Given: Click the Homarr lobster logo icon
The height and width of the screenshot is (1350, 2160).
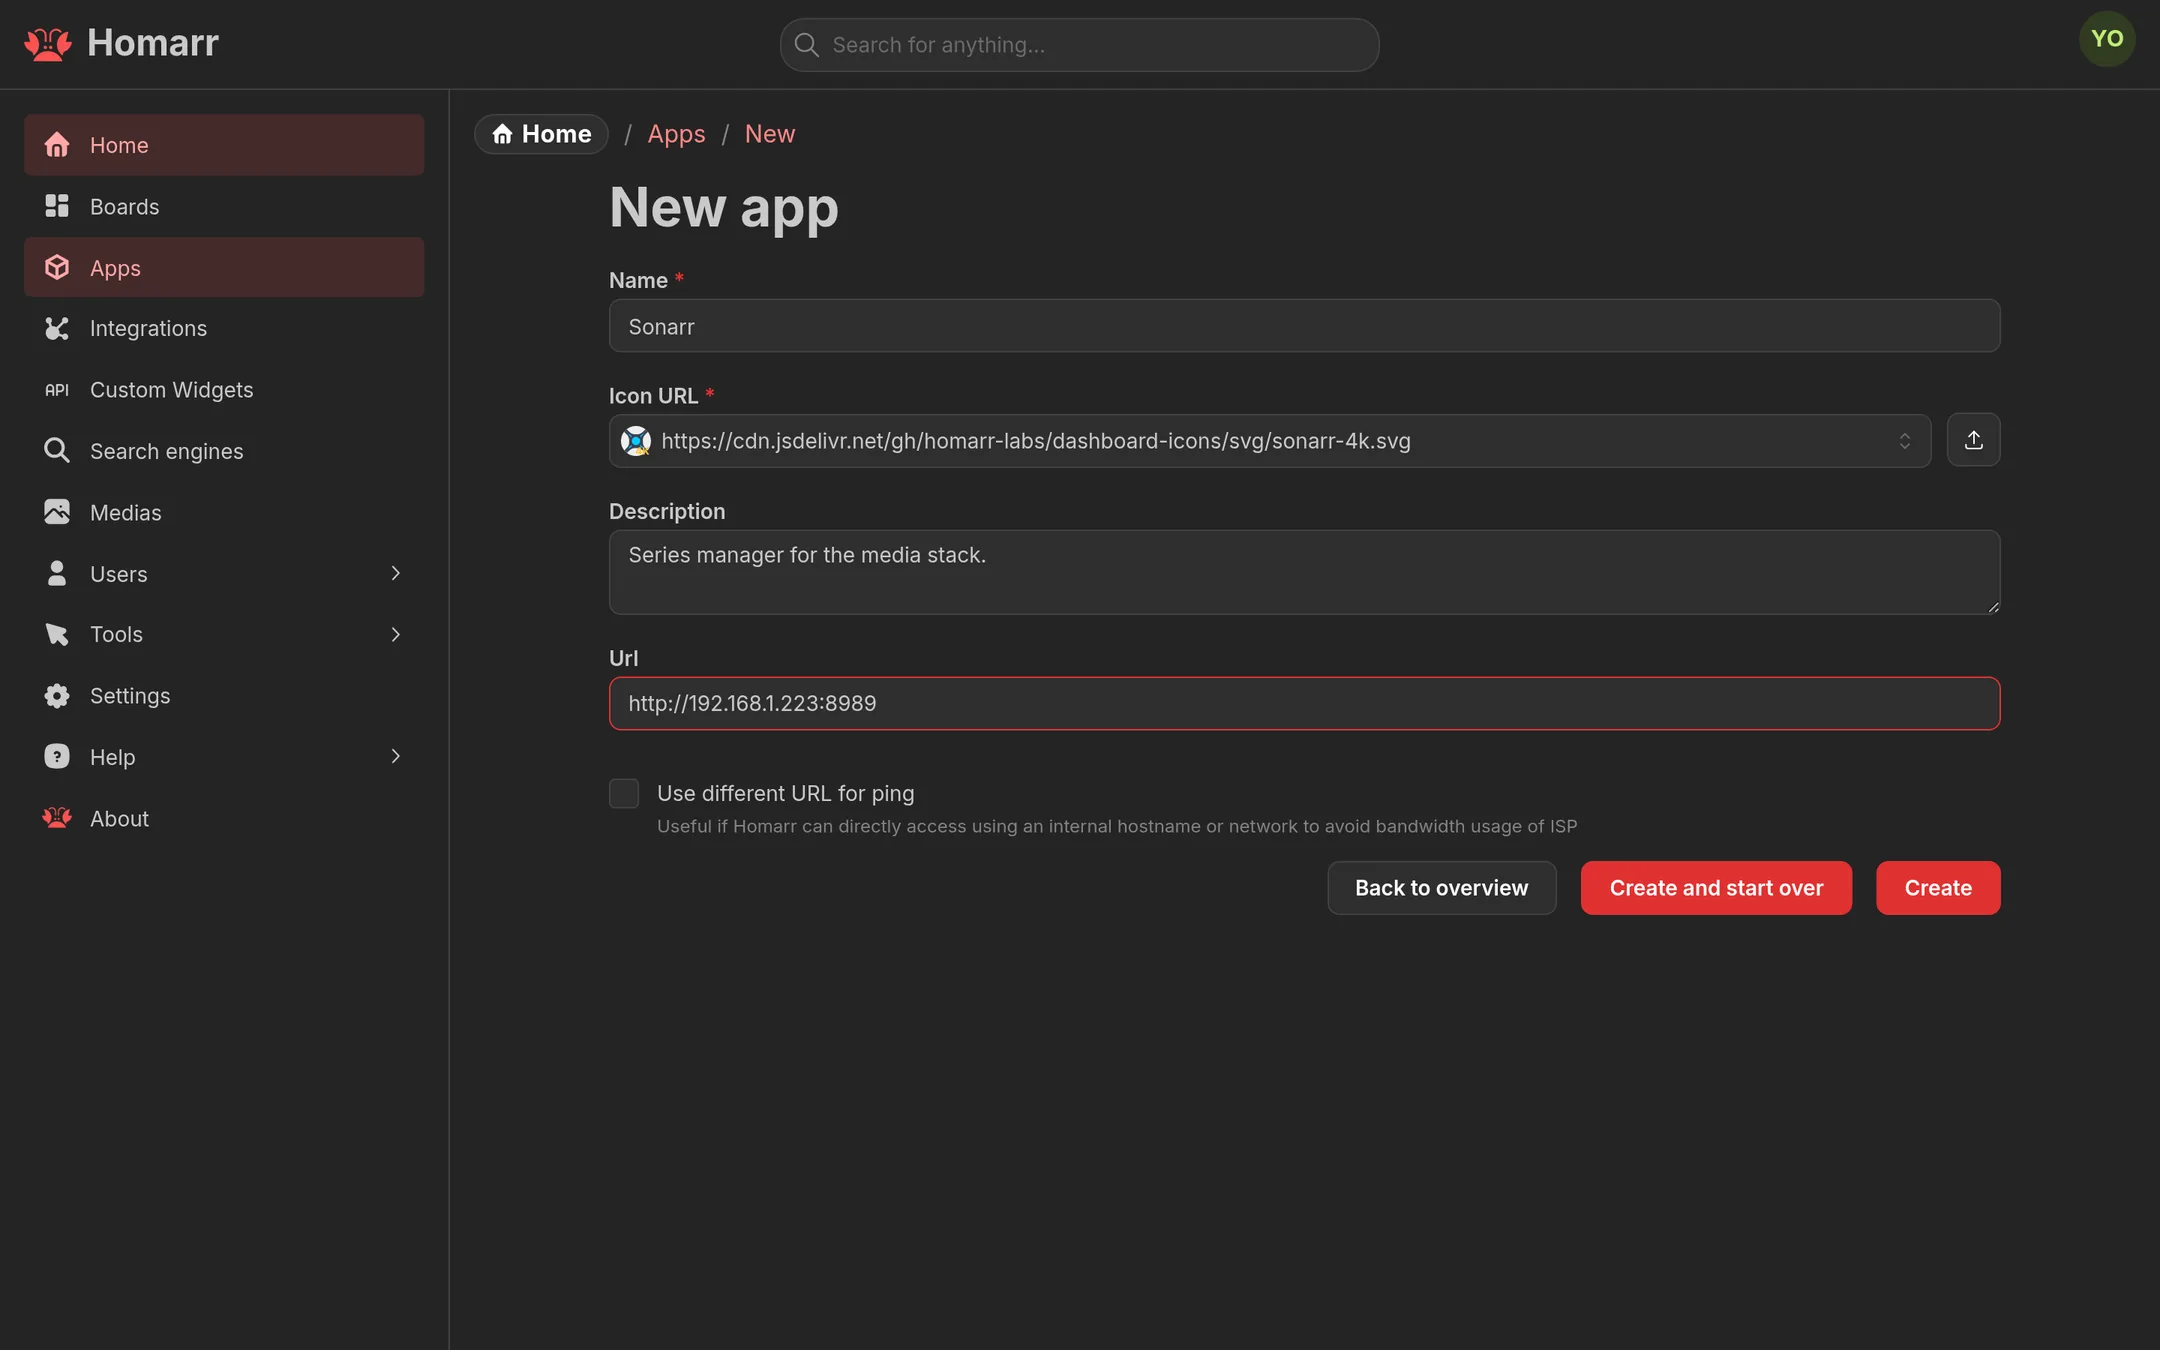Looking at the screenshot, I should 48,44.
